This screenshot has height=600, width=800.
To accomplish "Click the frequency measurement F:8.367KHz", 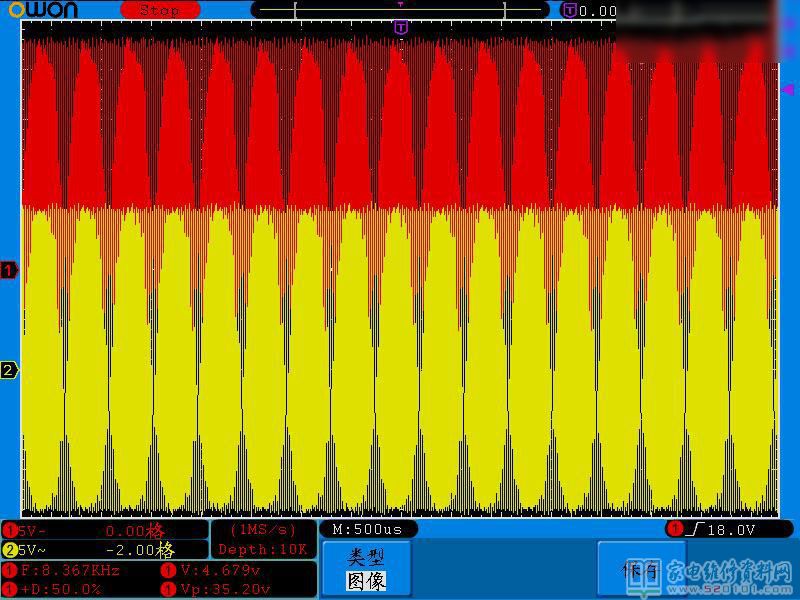I will point(70,570).
